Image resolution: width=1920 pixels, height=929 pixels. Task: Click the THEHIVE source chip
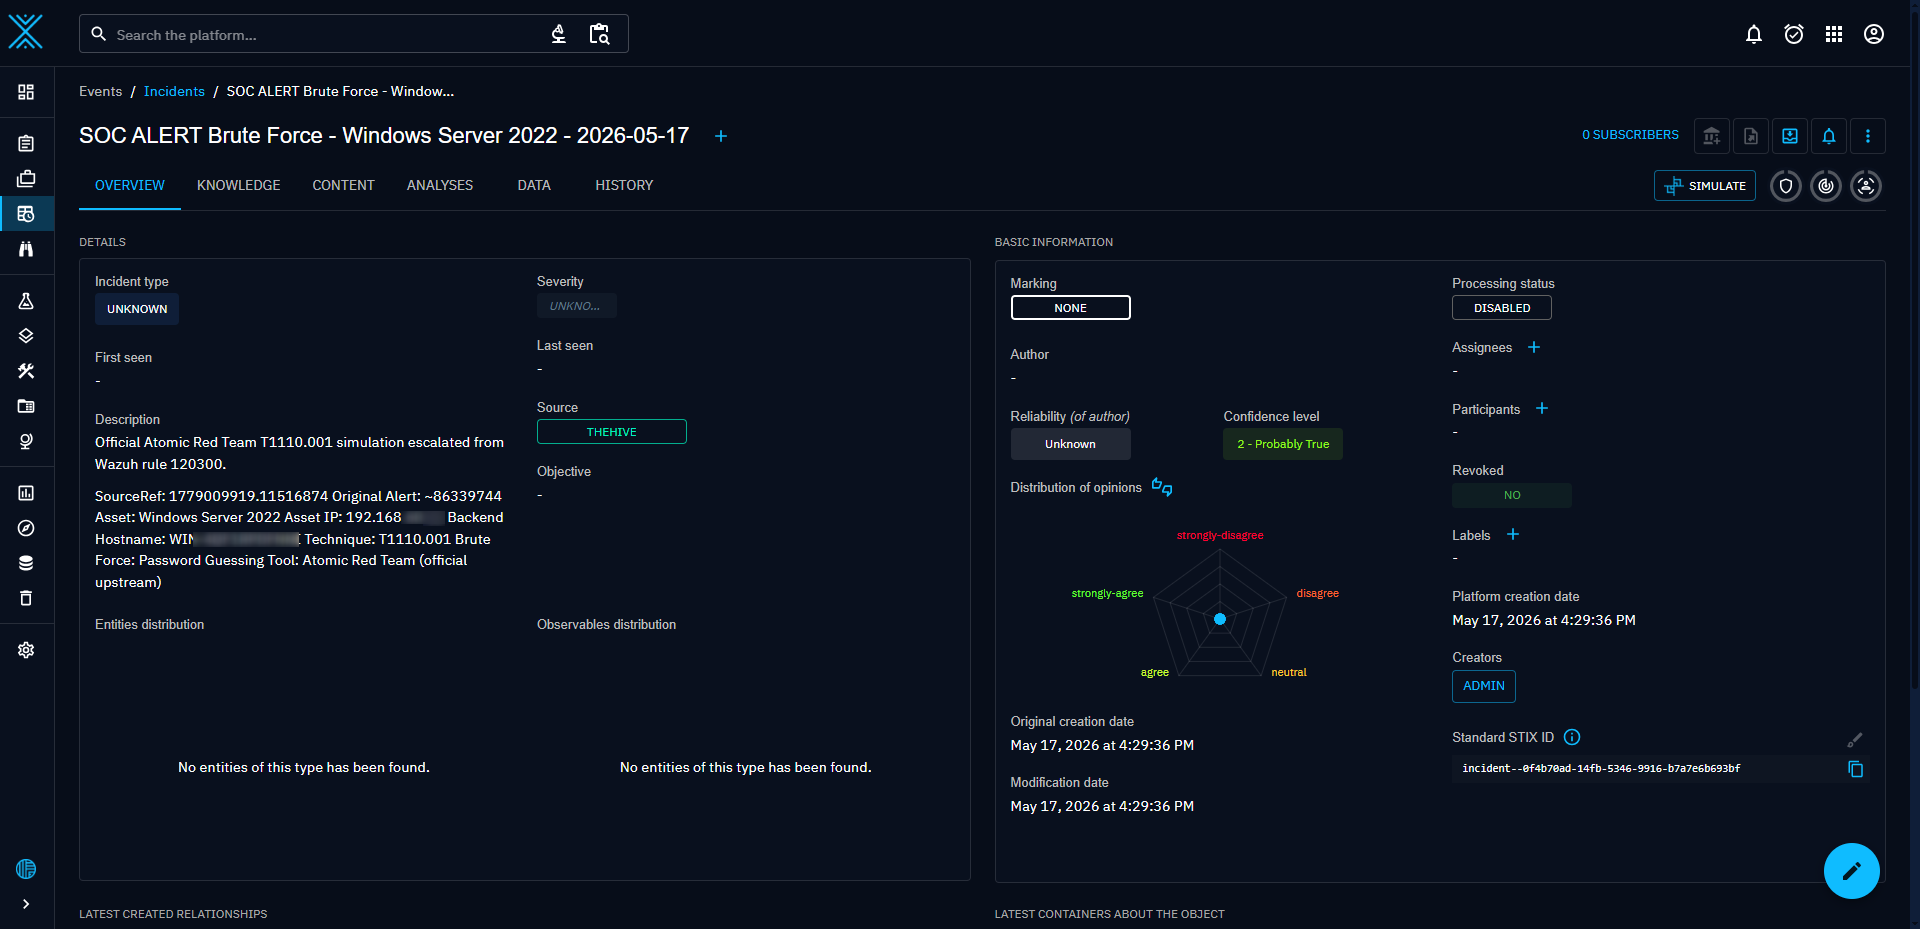(612, 432)
